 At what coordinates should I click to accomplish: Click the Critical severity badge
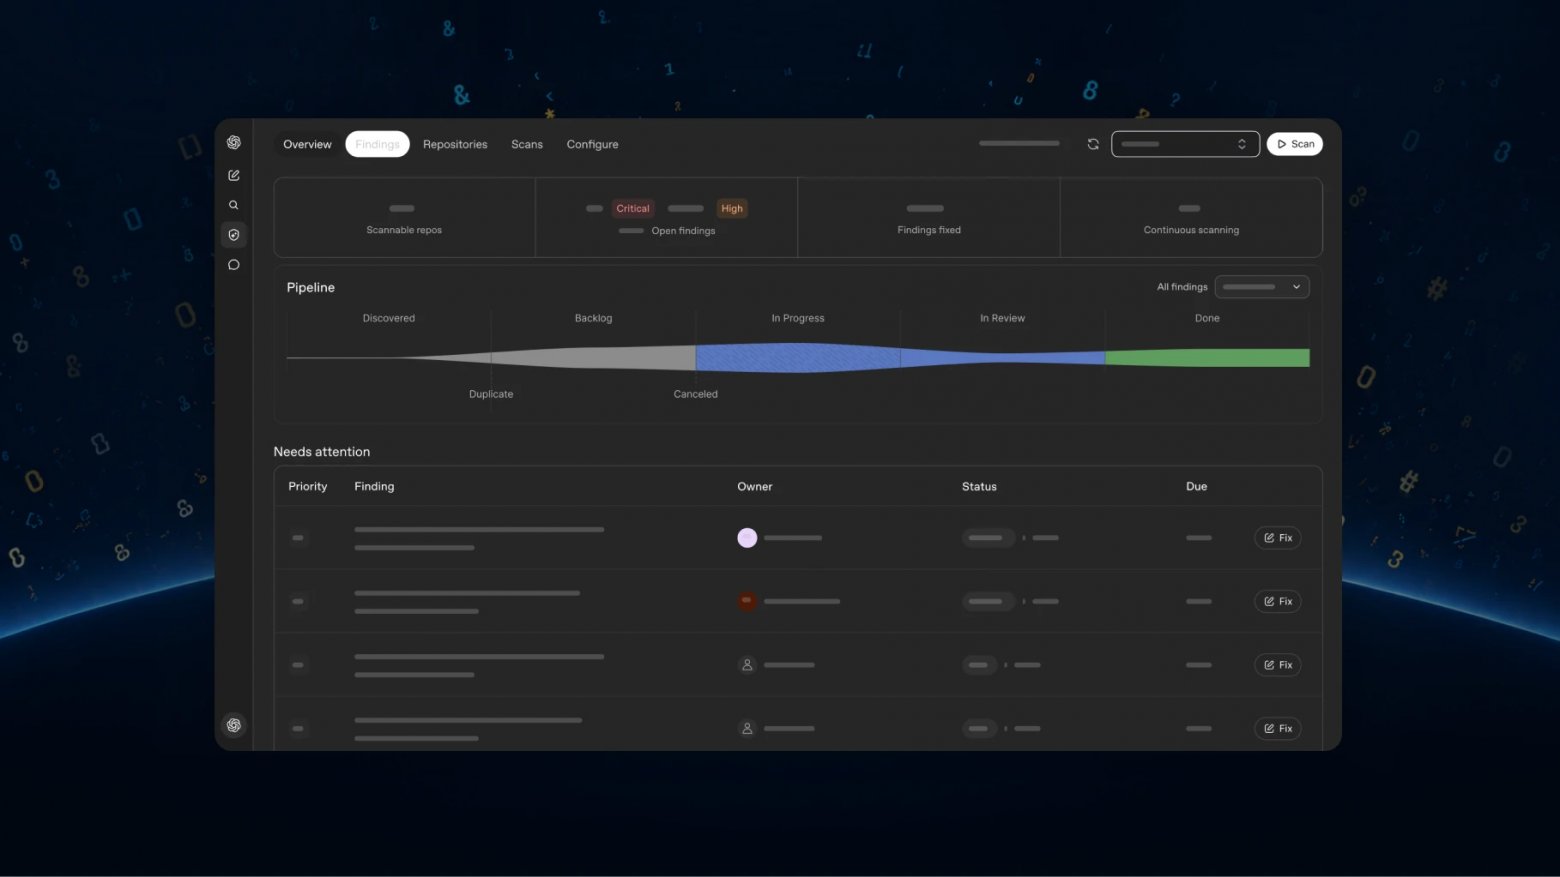point(633,208)
